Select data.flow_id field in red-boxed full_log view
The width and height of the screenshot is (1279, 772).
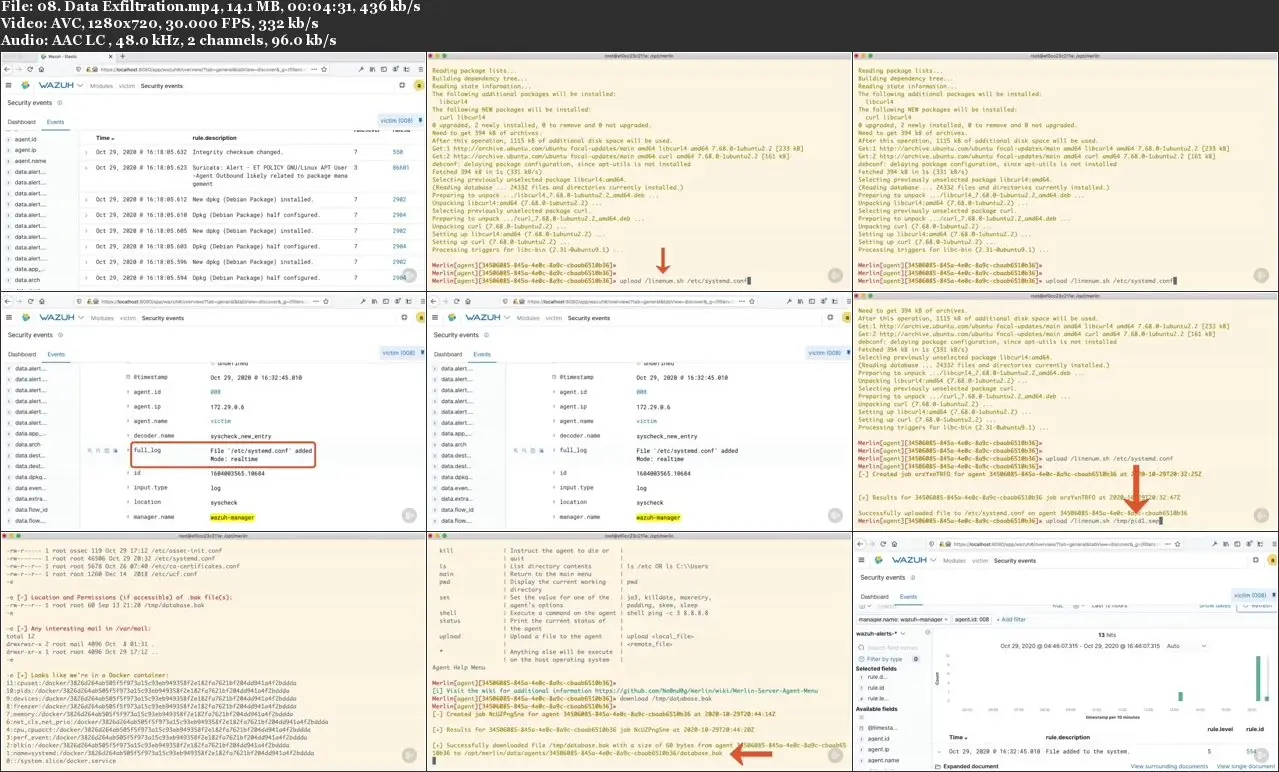click(32, 509)
